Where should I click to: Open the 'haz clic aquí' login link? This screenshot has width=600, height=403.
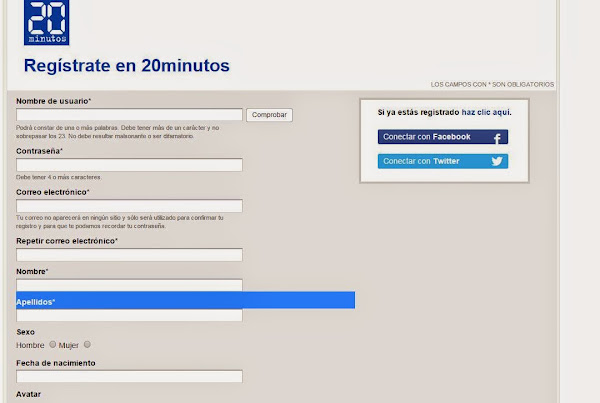(486, 112)
